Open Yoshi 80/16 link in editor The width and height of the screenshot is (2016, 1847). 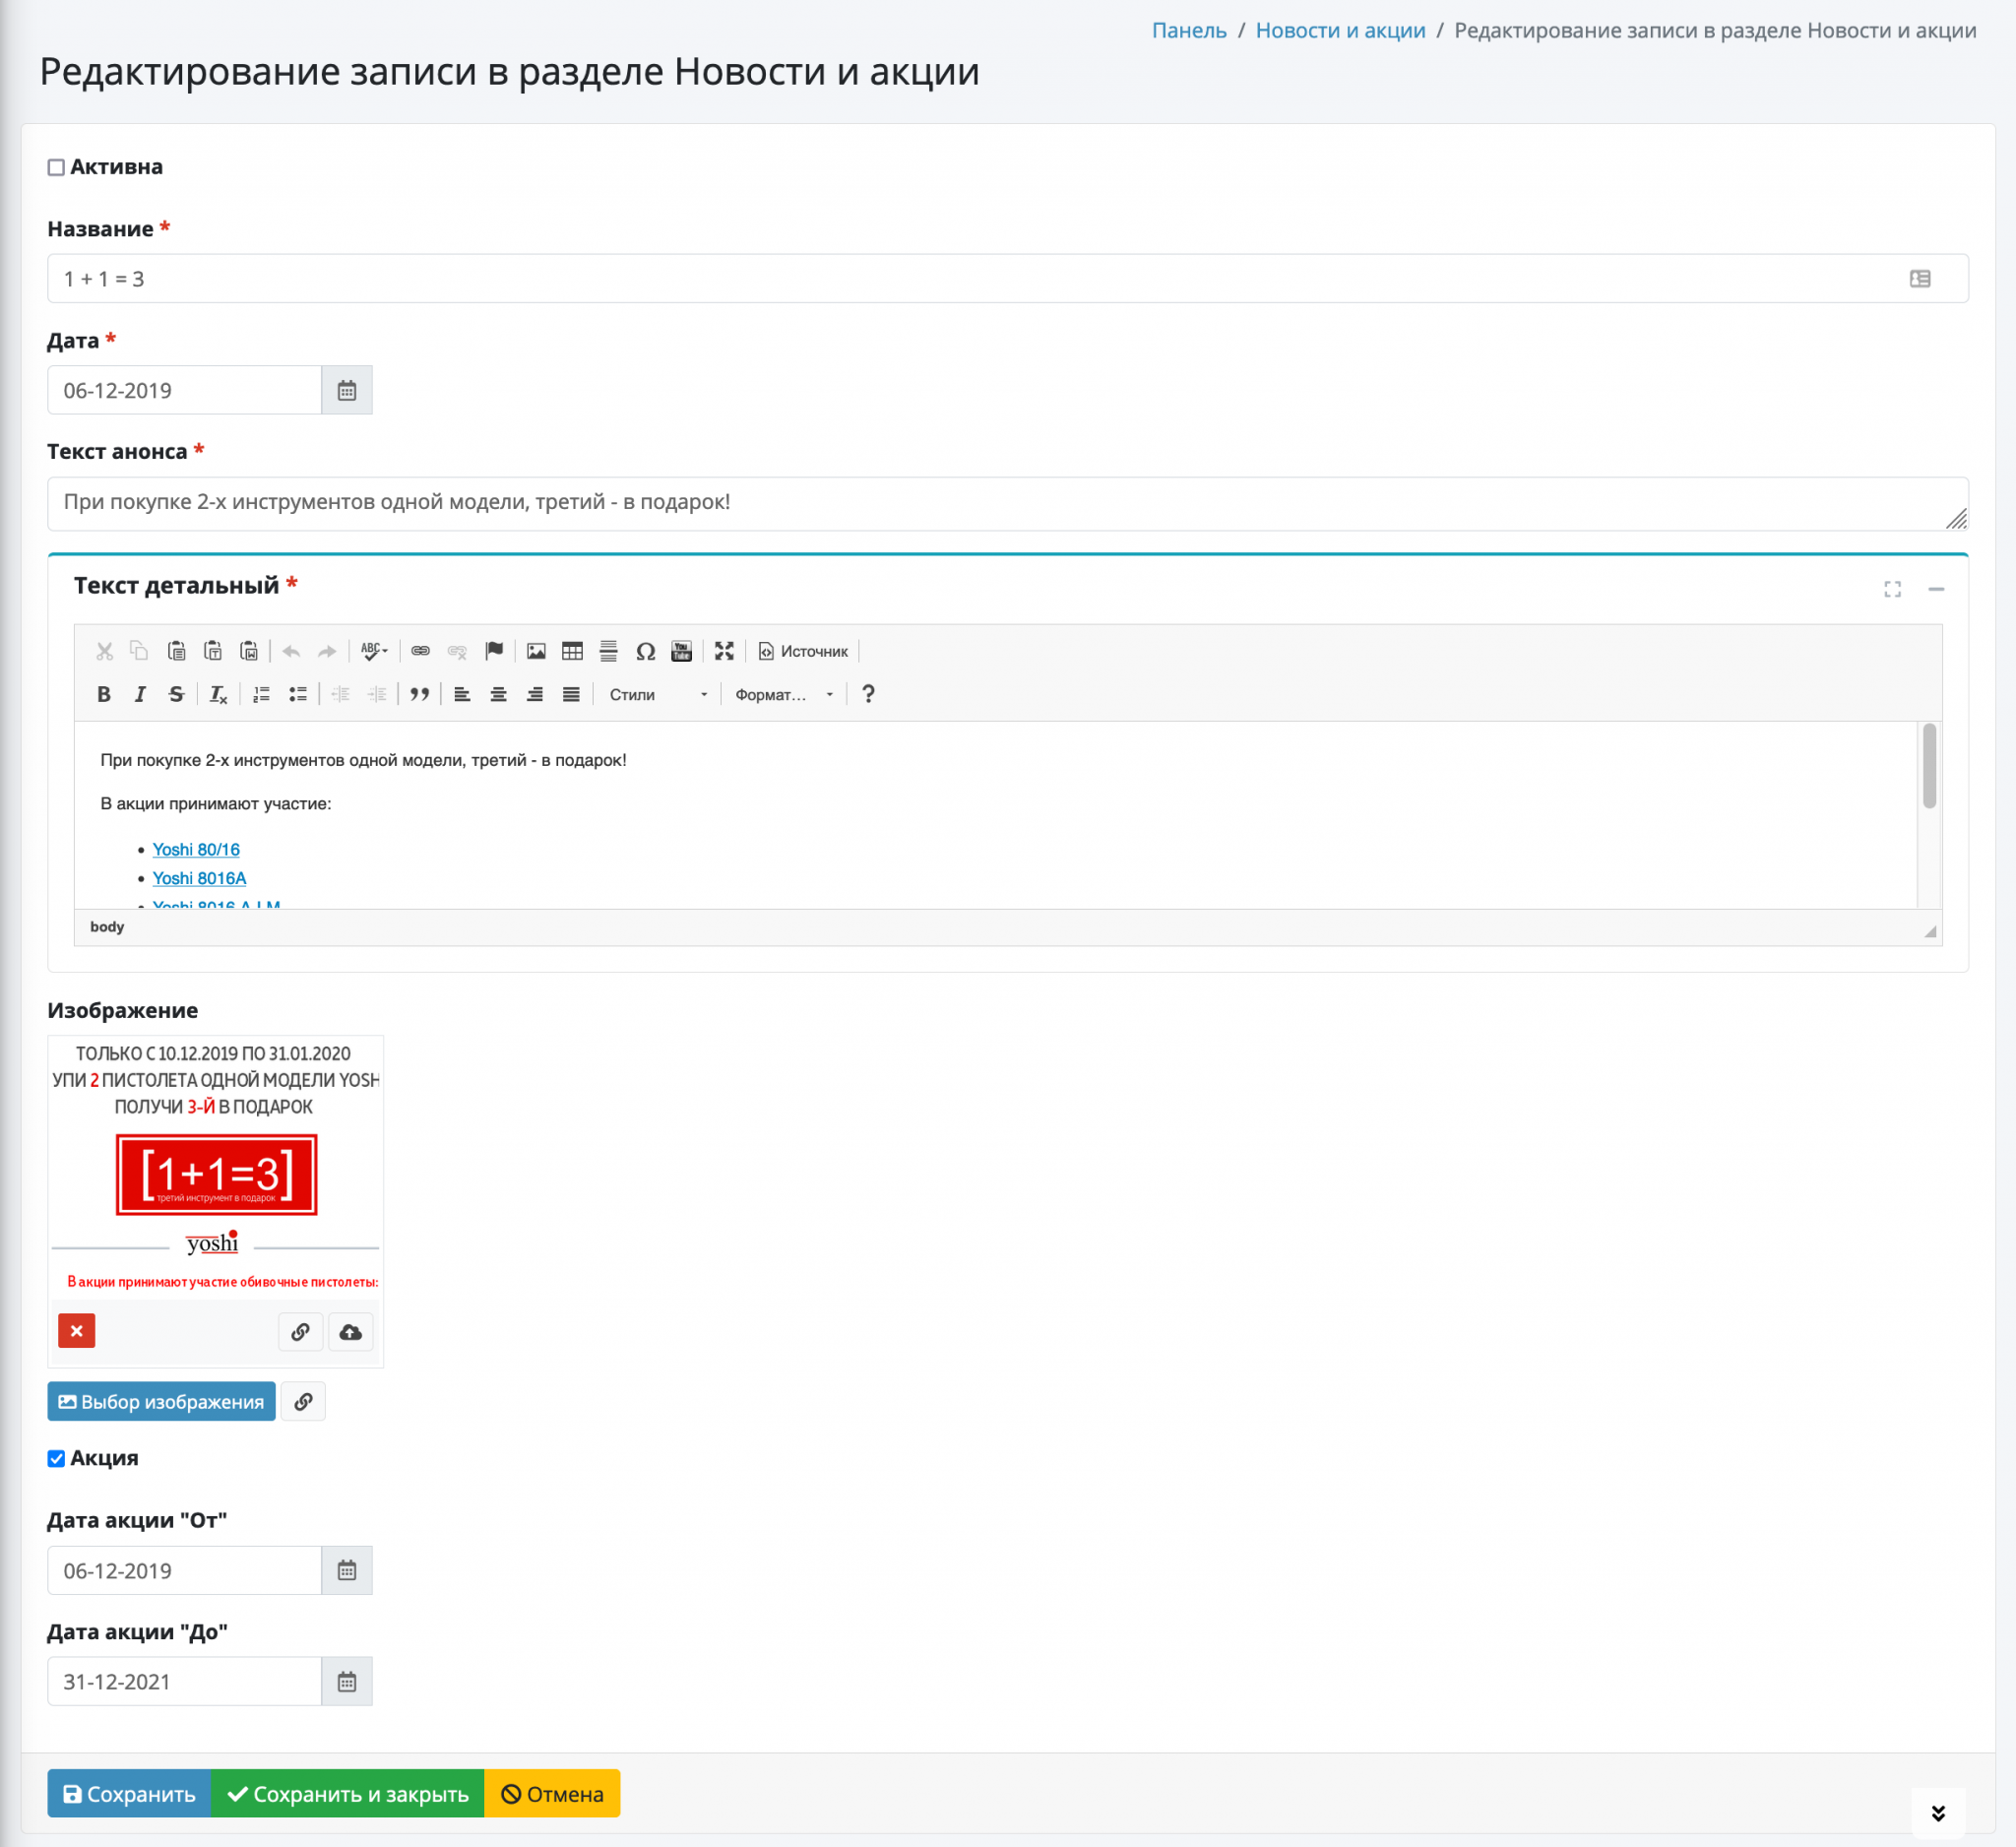click(196, 849)
